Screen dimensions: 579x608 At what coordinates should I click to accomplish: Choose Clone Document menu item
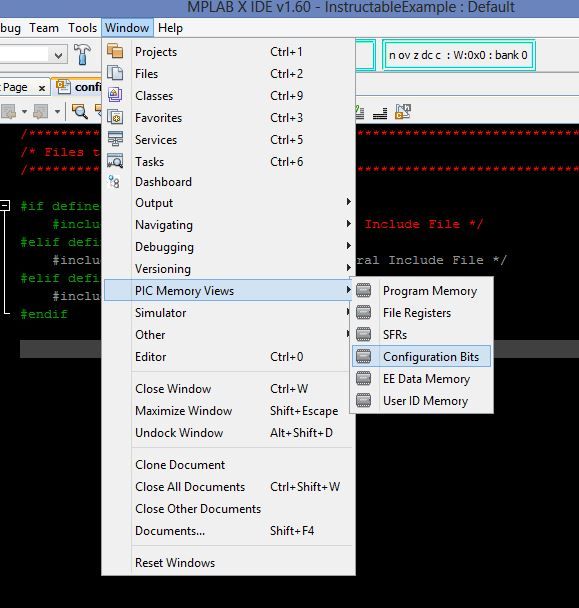point(229,464)
